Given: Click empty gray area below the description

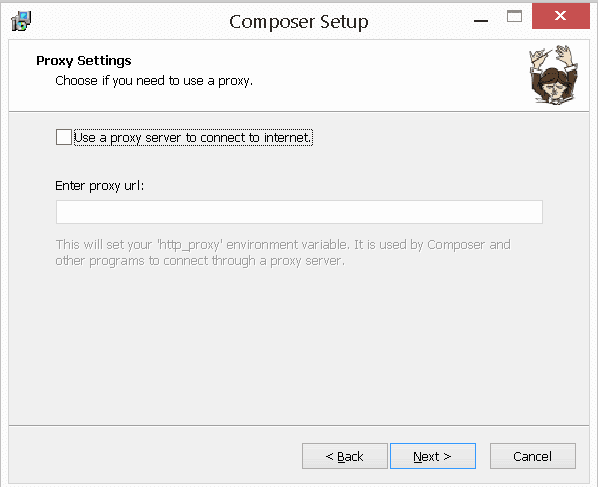Looking at the screenshot, I should (x=299, y=343).
